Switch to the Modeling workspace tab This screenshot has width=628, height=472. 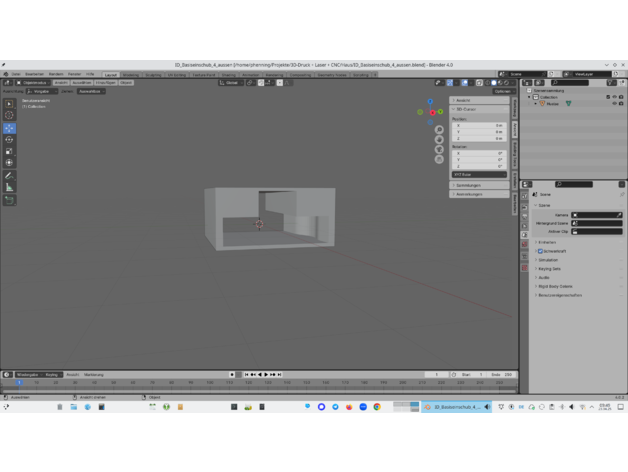pyautogui.click(x=131, y=74)
